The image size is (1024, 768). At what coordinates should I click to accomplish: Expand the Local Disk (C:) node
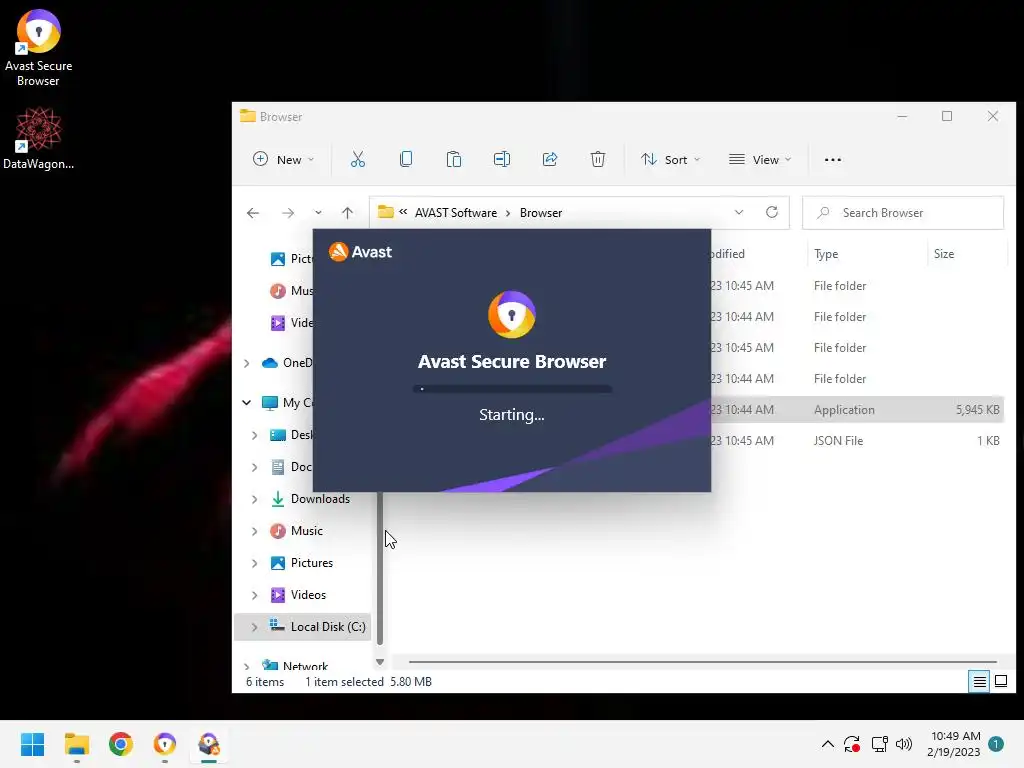(254, 627)
